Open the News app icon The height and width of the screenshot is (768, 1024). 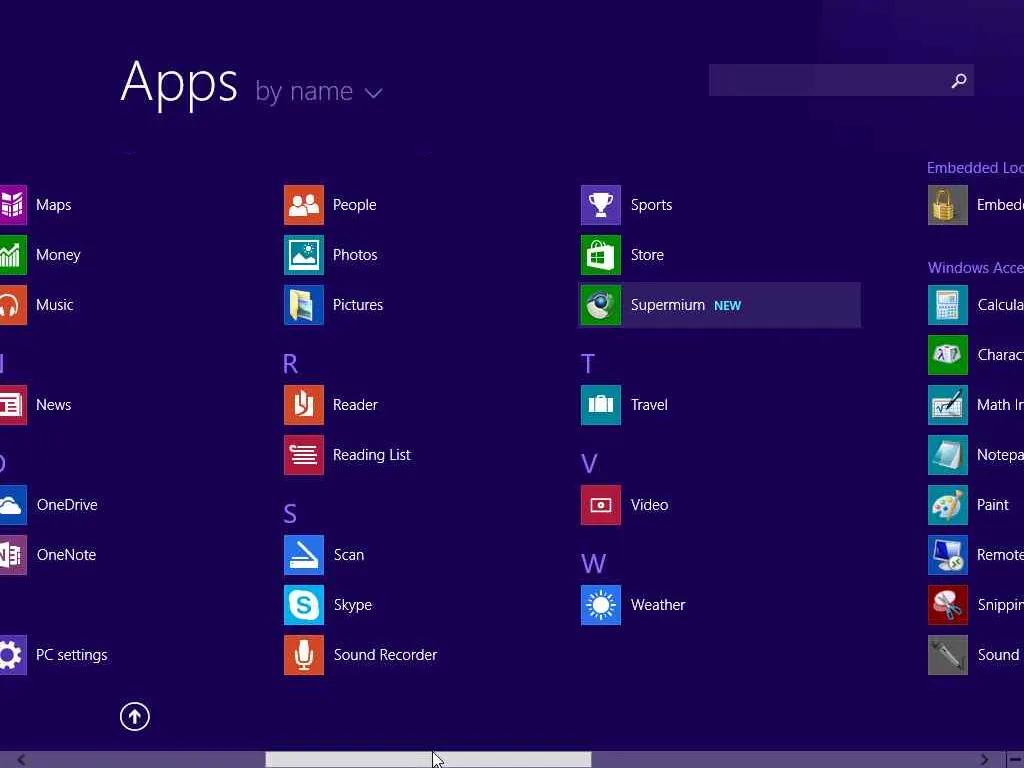coord(13,405)
